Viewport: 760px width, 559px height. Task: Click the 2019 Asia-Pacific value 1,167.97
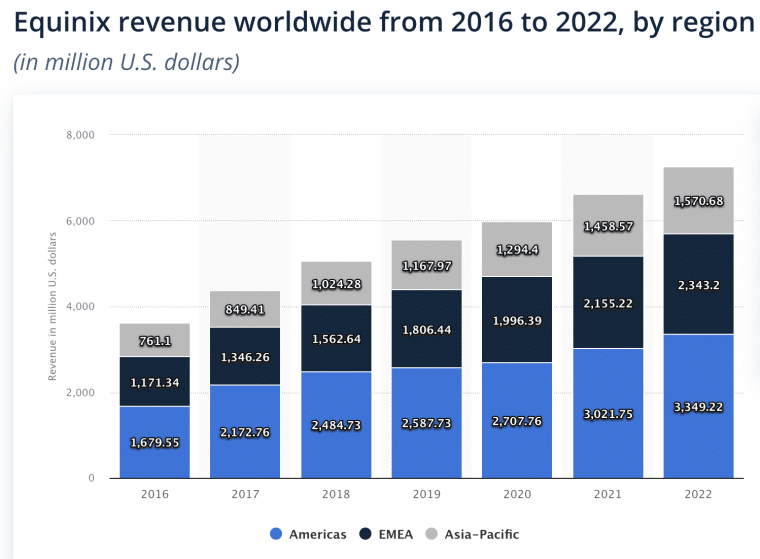click(427, 266)
